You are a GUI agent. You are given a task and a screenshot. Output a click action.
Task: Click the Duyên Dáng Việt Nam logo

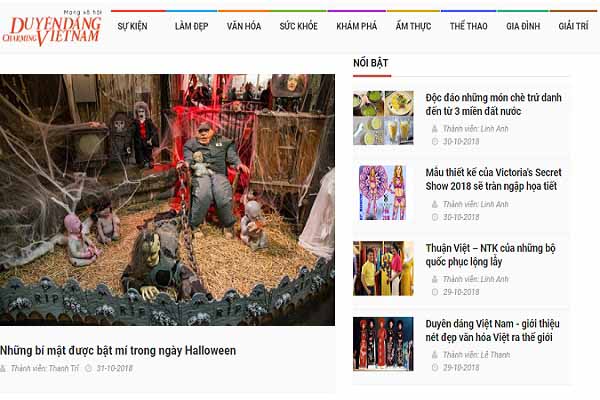(x=52, y=28)
